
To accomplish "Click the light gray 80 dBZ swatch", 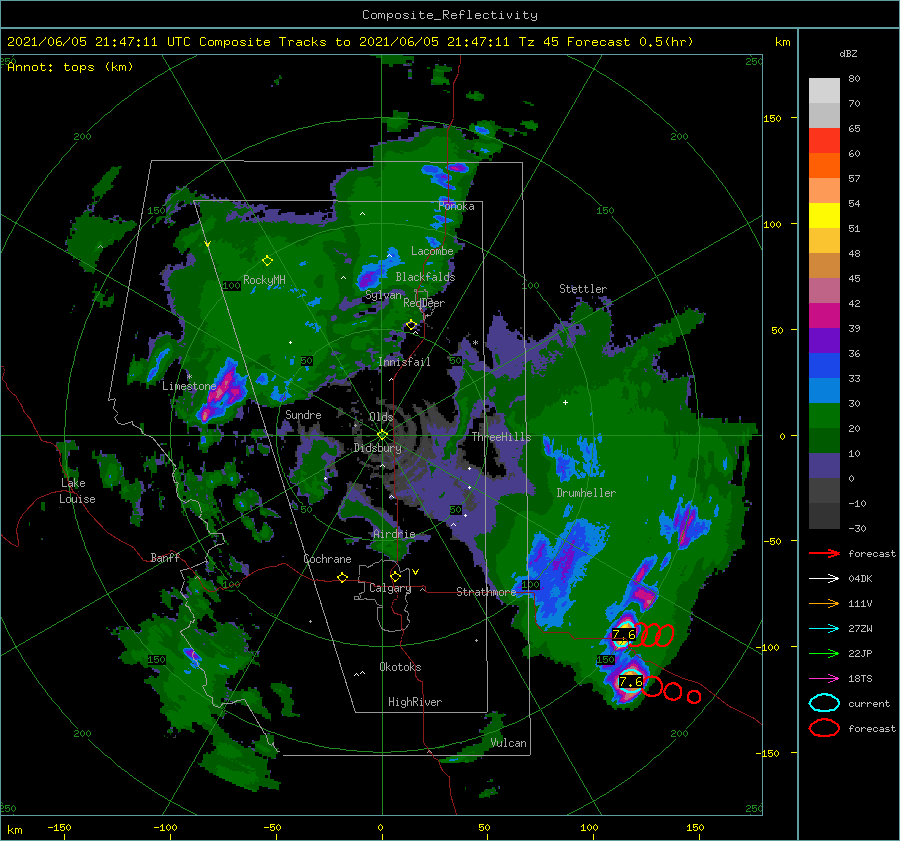I will tap(824, 91).
